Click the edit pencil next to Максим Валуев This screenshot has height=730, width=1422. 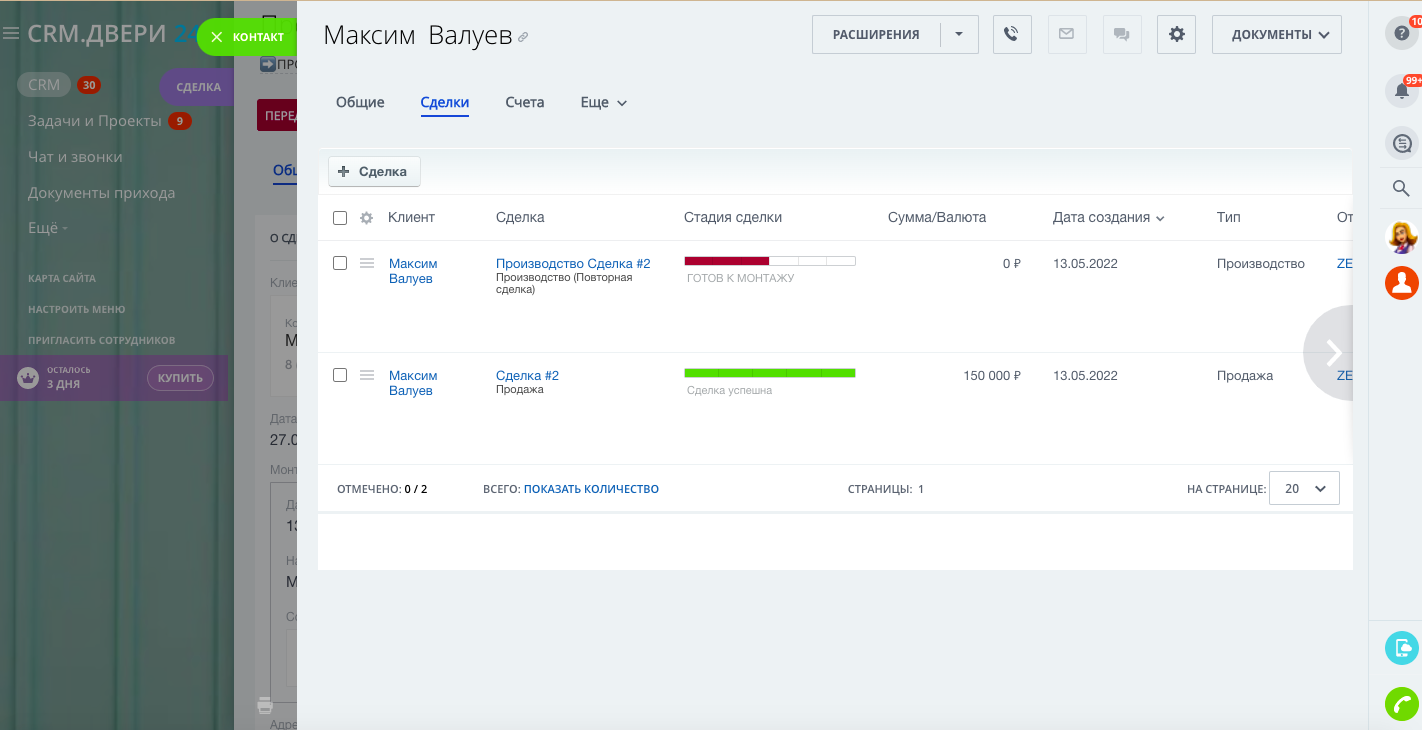coord(523,35)
